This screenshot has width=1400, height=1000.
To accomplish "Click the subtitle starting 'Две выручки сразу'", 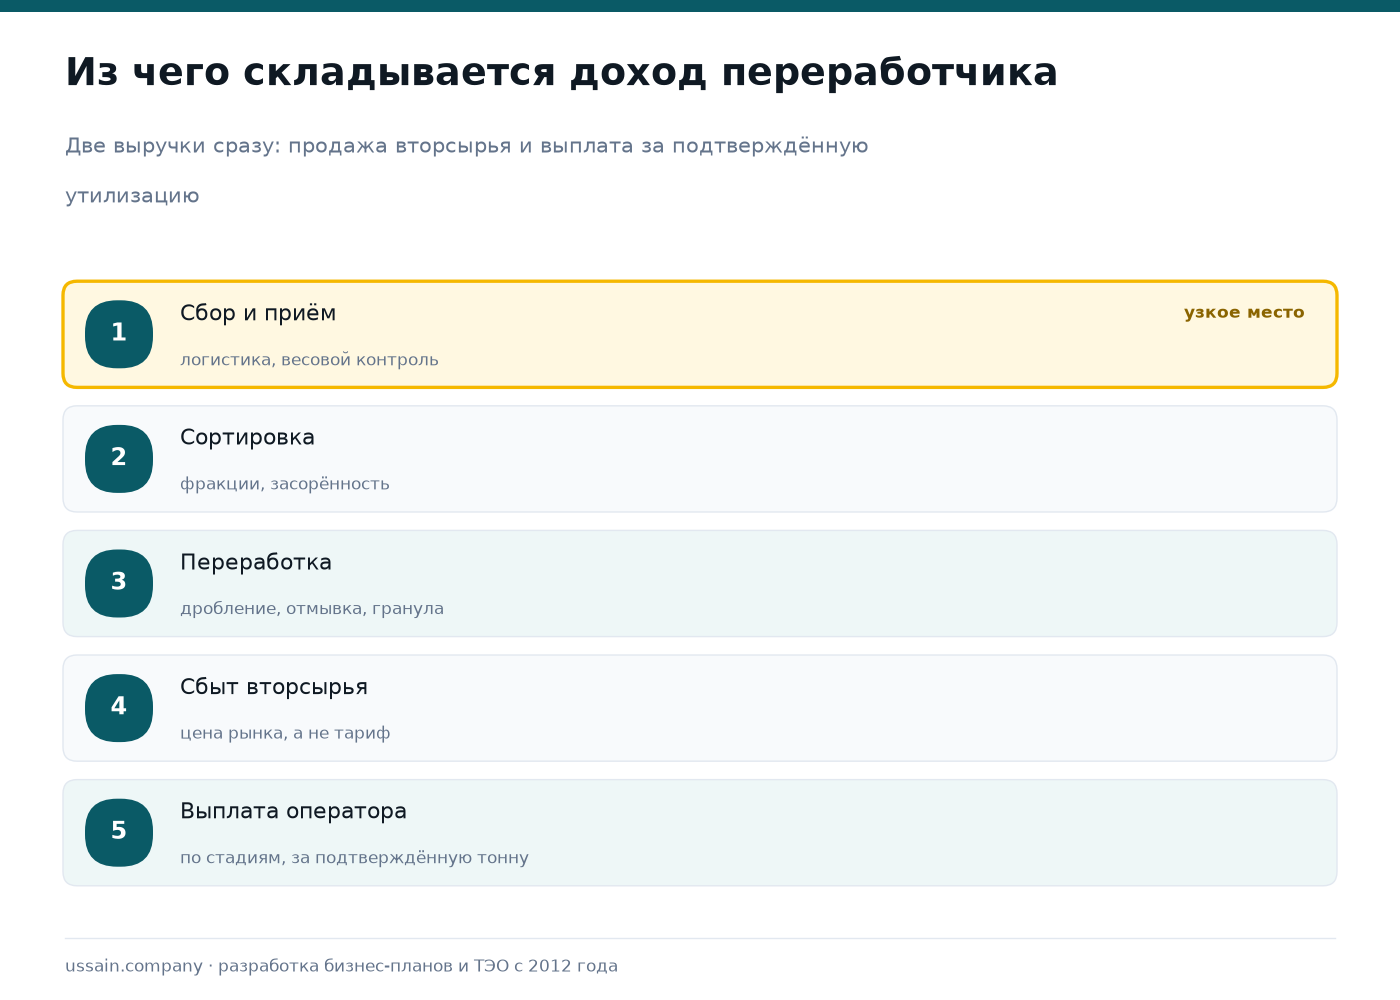I will pos(467,170).
